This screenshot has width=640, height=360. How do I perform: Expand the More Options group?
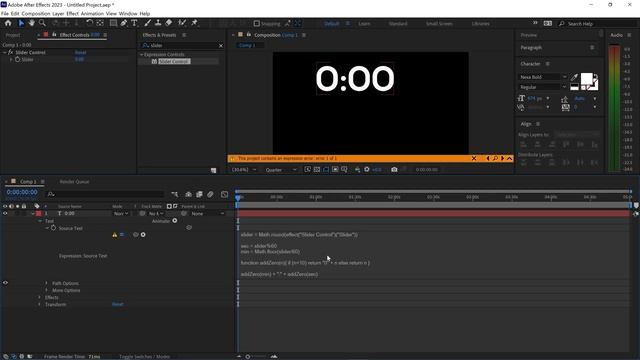point(46,290)
